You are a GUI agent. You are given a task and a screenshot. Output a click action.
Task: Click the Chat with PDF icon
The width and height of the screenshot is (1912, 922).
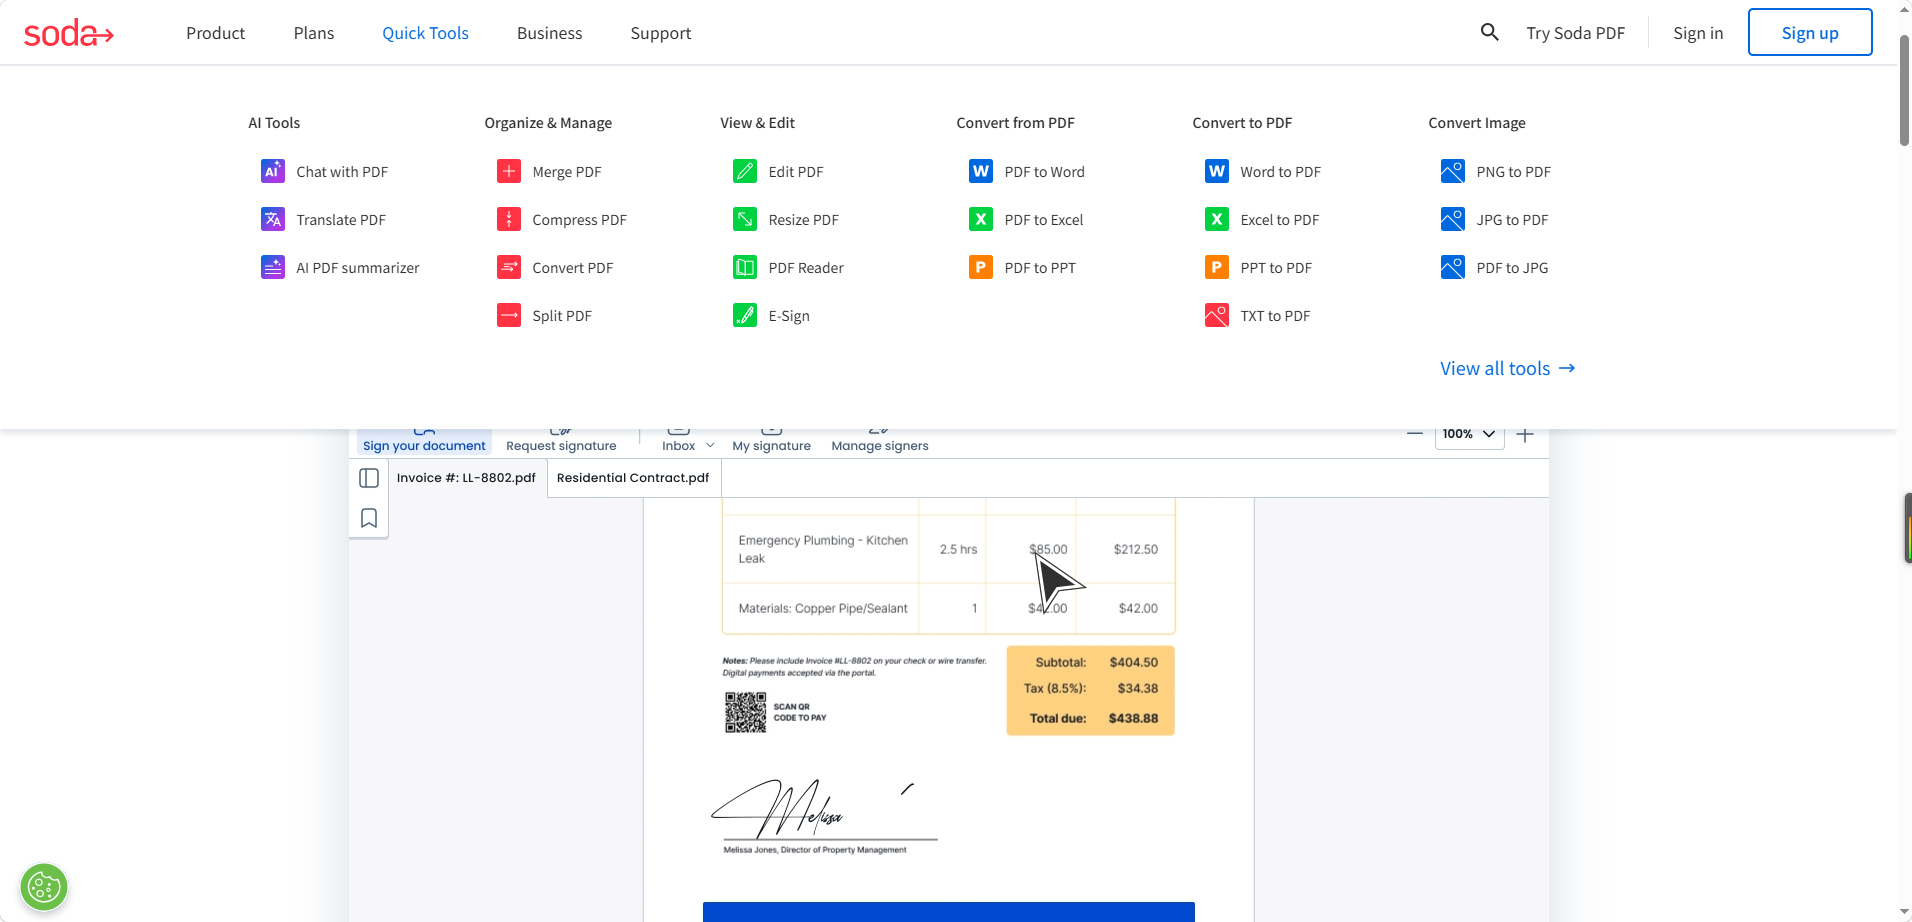[273, 171]
